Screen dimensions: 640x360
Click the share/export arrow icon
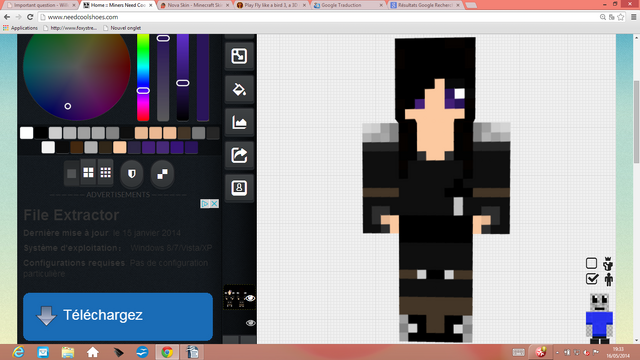(x=239, y=155)
